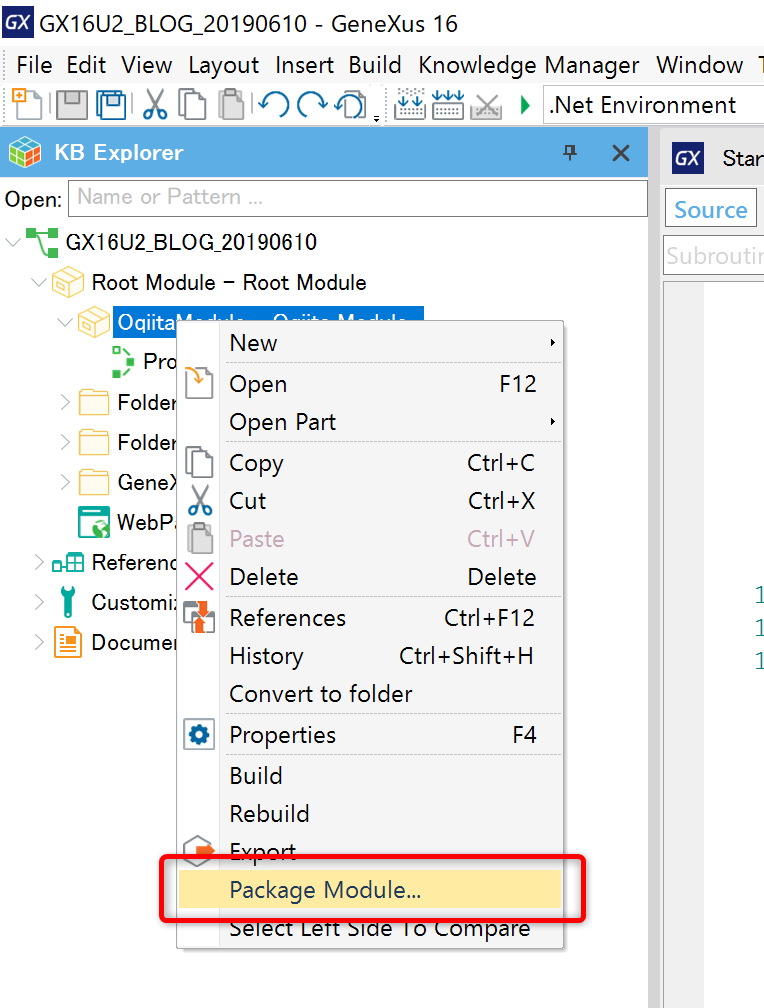Screen dimensions: 764x1008
Task: Click the green Run play icon
Action: pyautogui.click(x=525, y=105)
